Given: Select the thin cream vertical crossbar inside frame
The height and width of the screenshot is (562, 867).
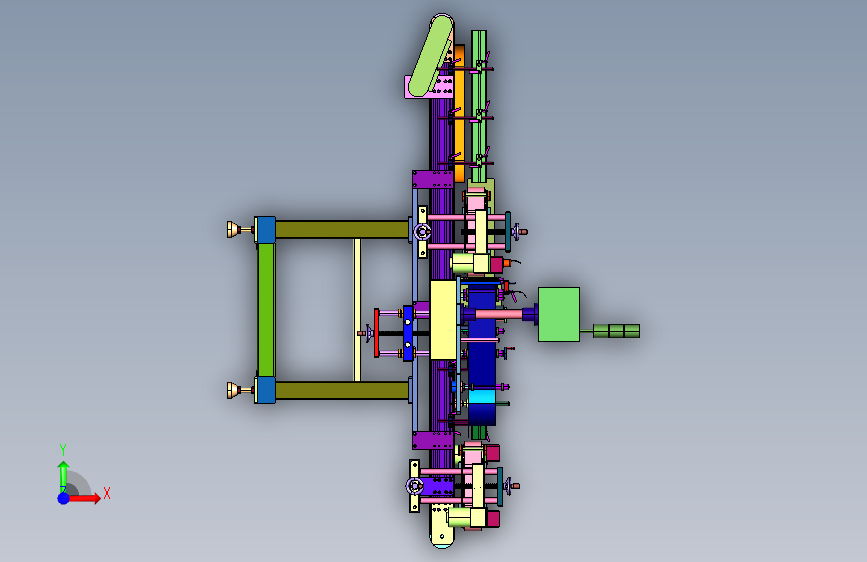Looking at the screenshot, I should click(357, 310).
